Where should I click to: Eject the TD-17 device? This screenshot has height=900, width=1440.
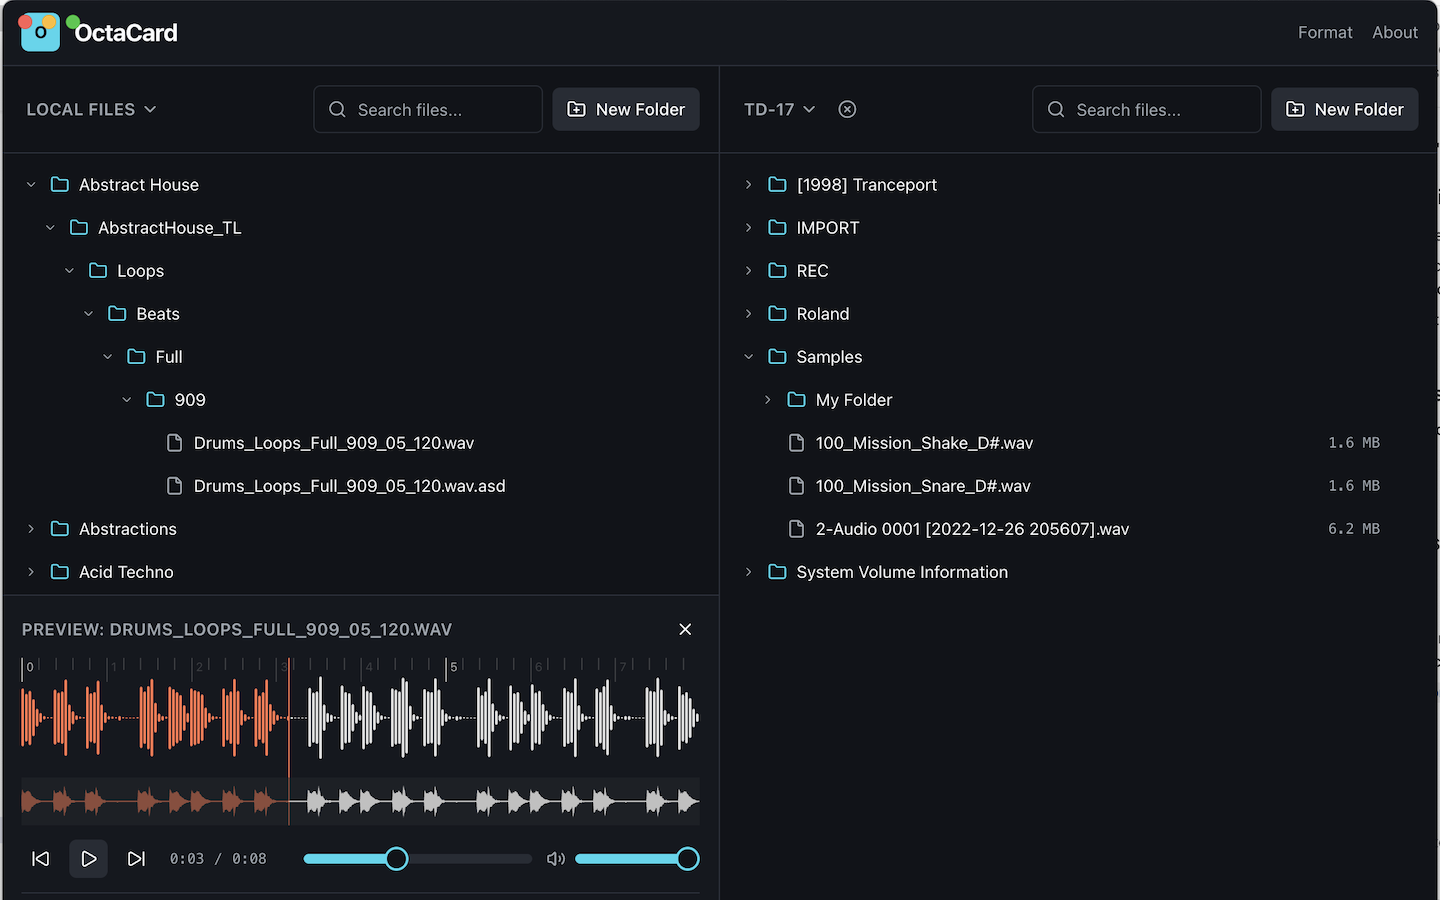(847, 110)
